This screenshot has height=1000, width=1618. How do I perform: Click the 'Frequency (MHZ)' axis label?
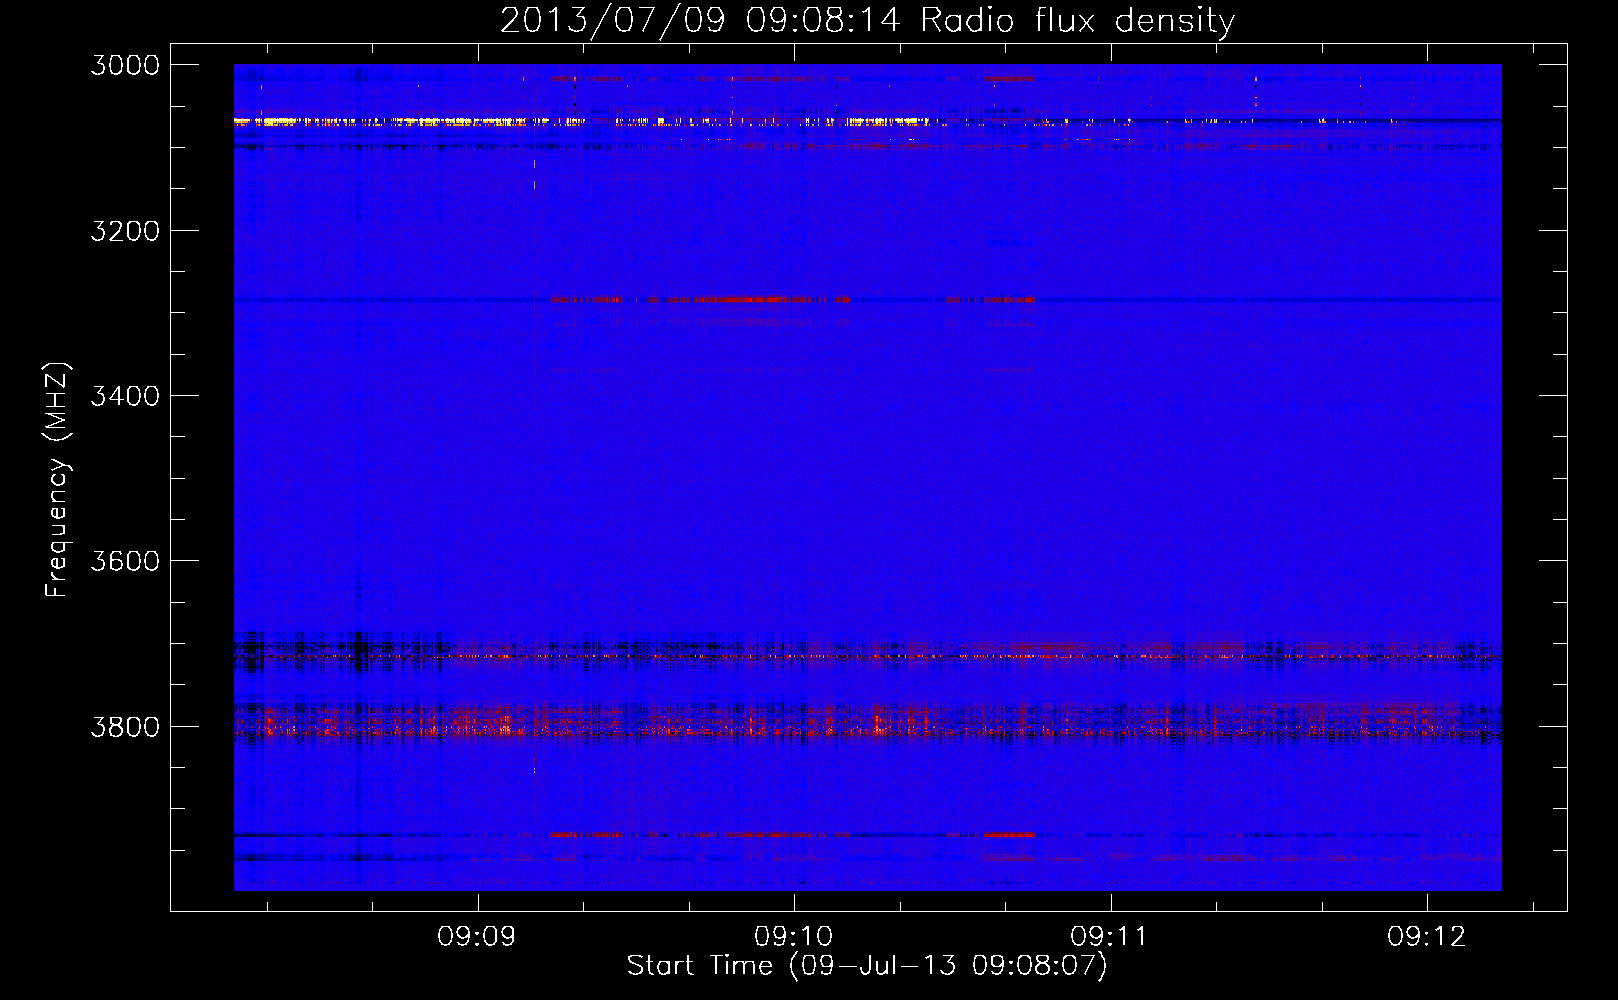point(57,480)
